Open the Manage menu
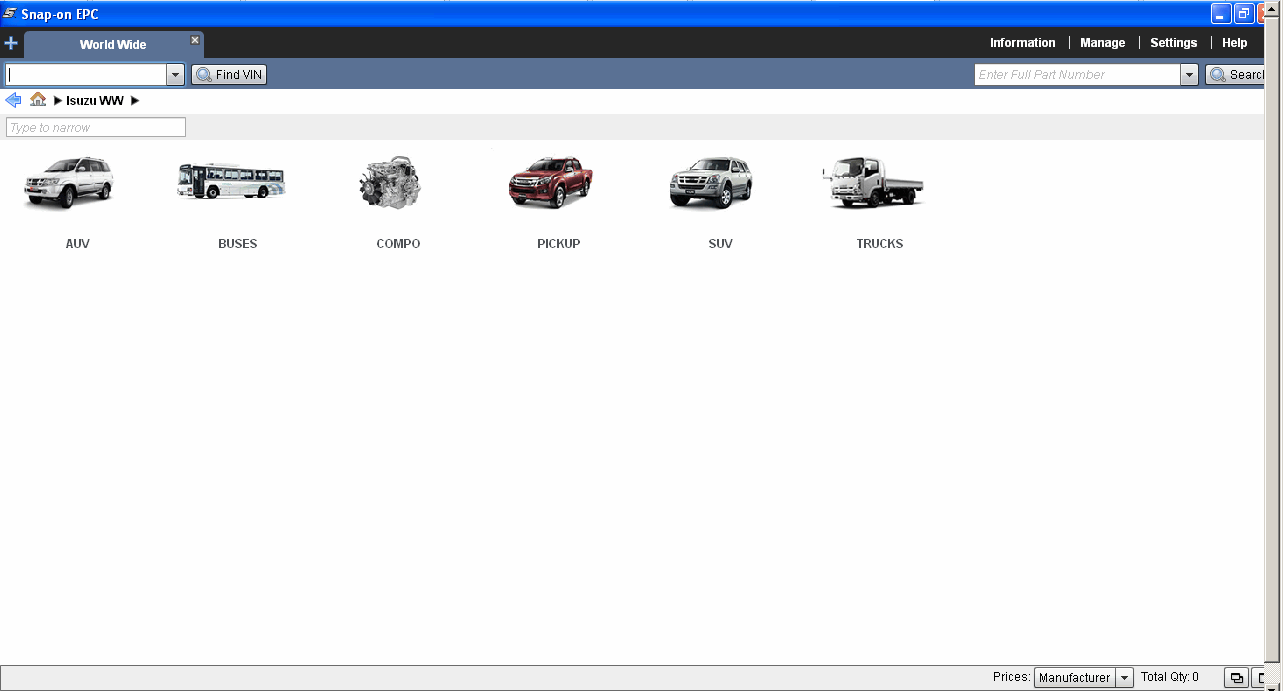1283x691 pixels. point(1102,43)
